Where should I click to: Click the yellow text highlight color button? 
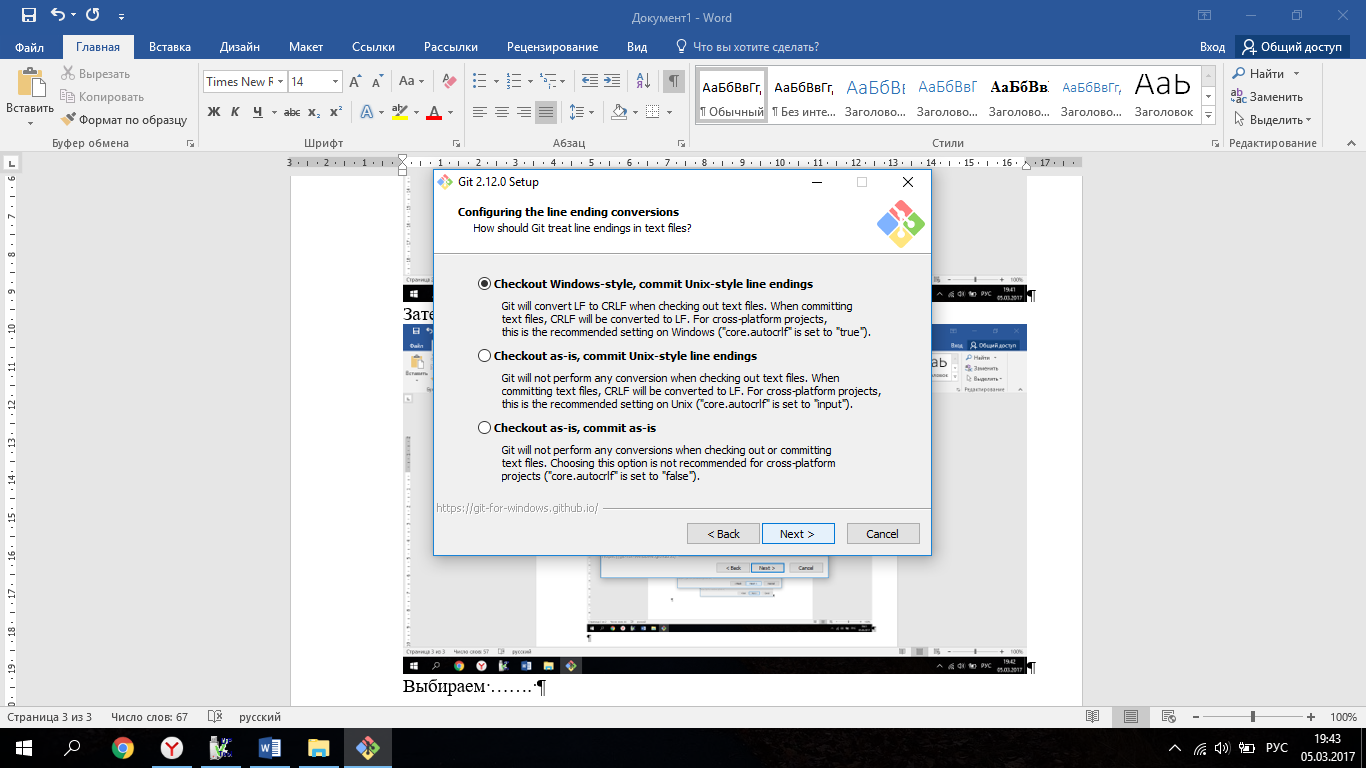click(x=400, y=112)
